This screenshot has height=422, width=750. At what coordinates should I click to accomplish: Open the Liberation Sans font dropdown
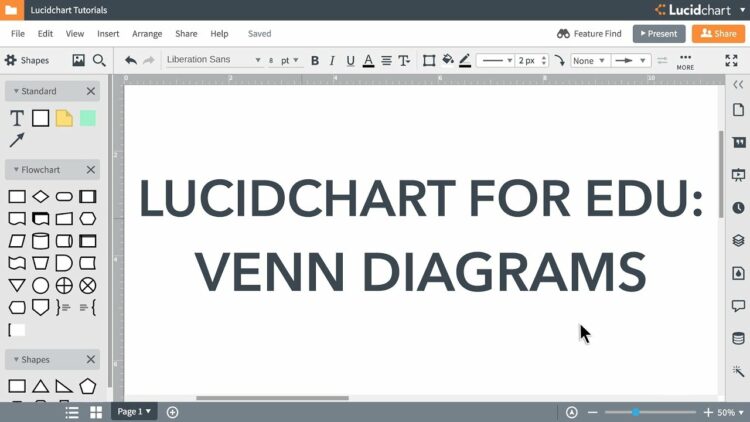pyautogui.click(x=213, y=60)
